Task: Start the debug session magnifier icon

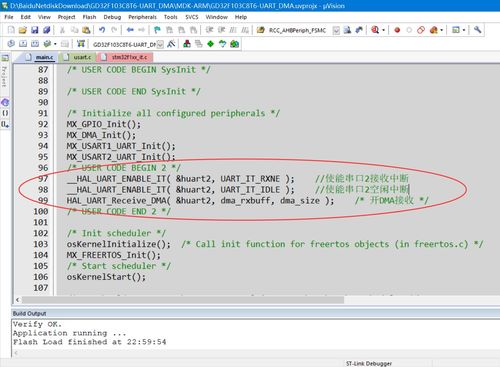Action: (375, 30)
